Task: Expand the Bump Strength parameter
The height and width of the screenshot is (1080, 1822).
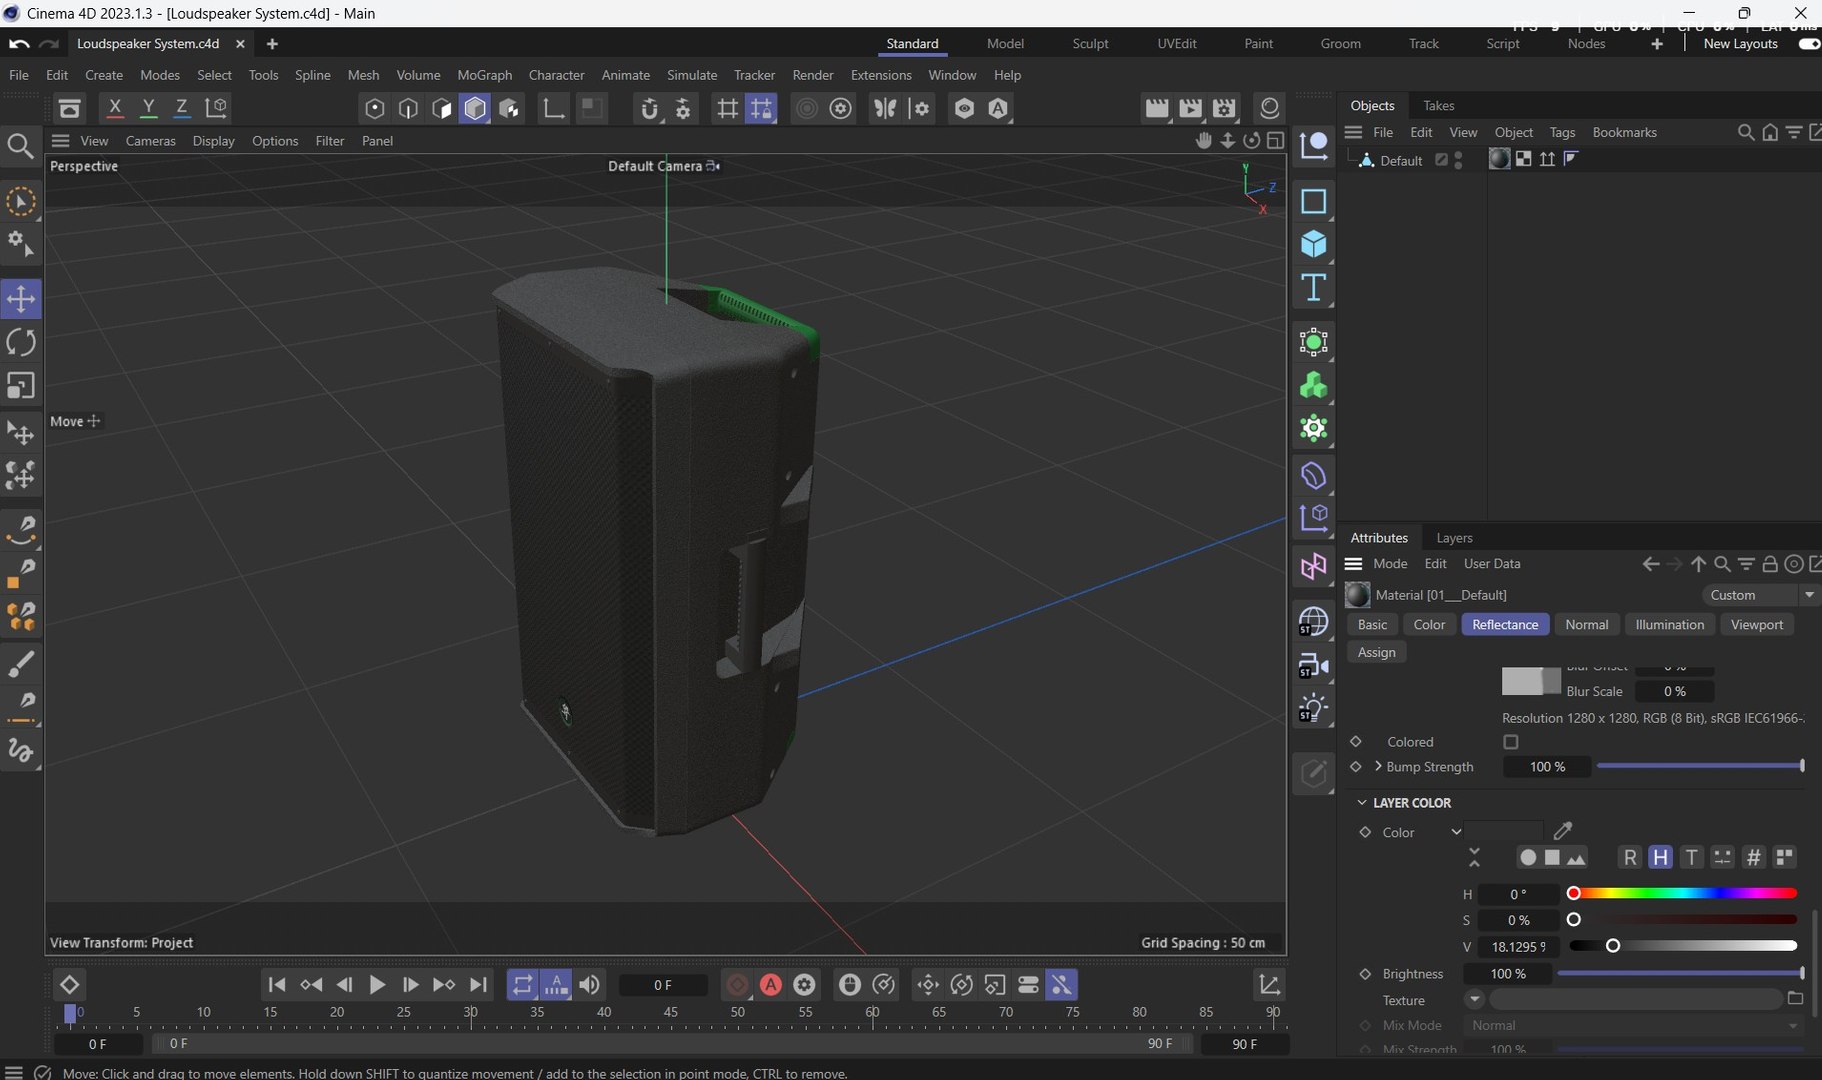Action: 1378,767
